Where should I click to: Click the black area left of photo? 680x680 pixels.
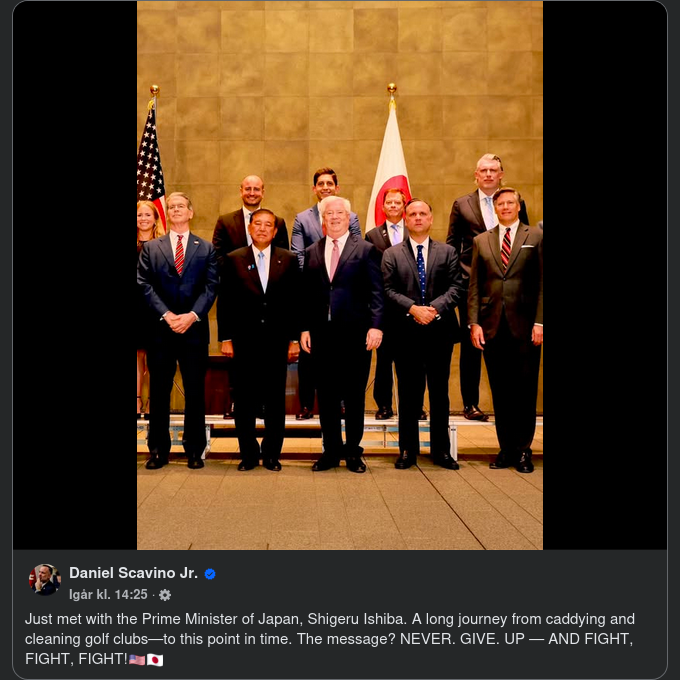(75, 275)
